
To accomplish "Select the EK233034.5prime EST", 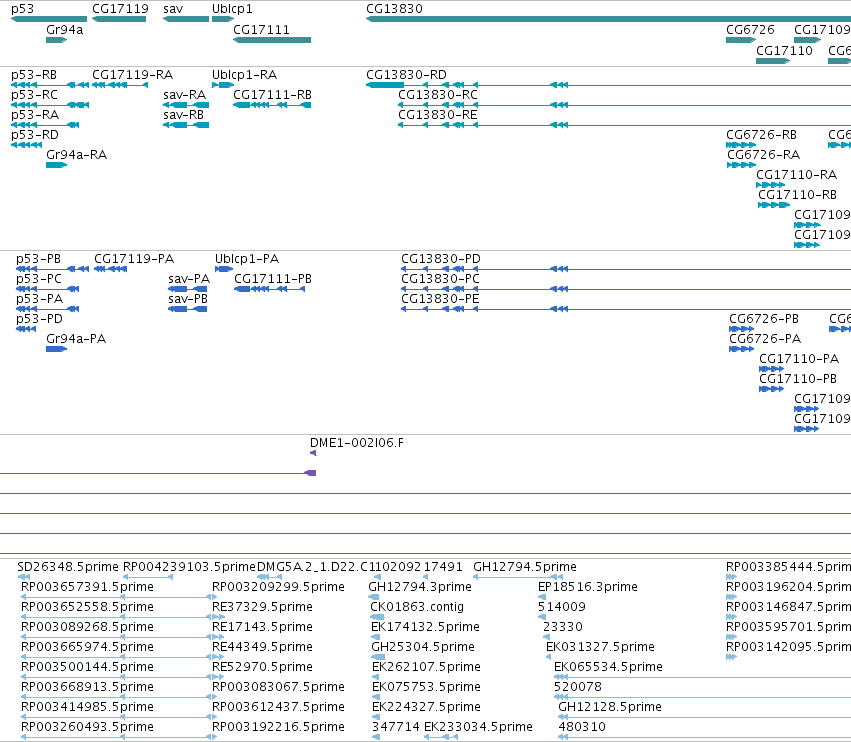I will click(440, 737).
